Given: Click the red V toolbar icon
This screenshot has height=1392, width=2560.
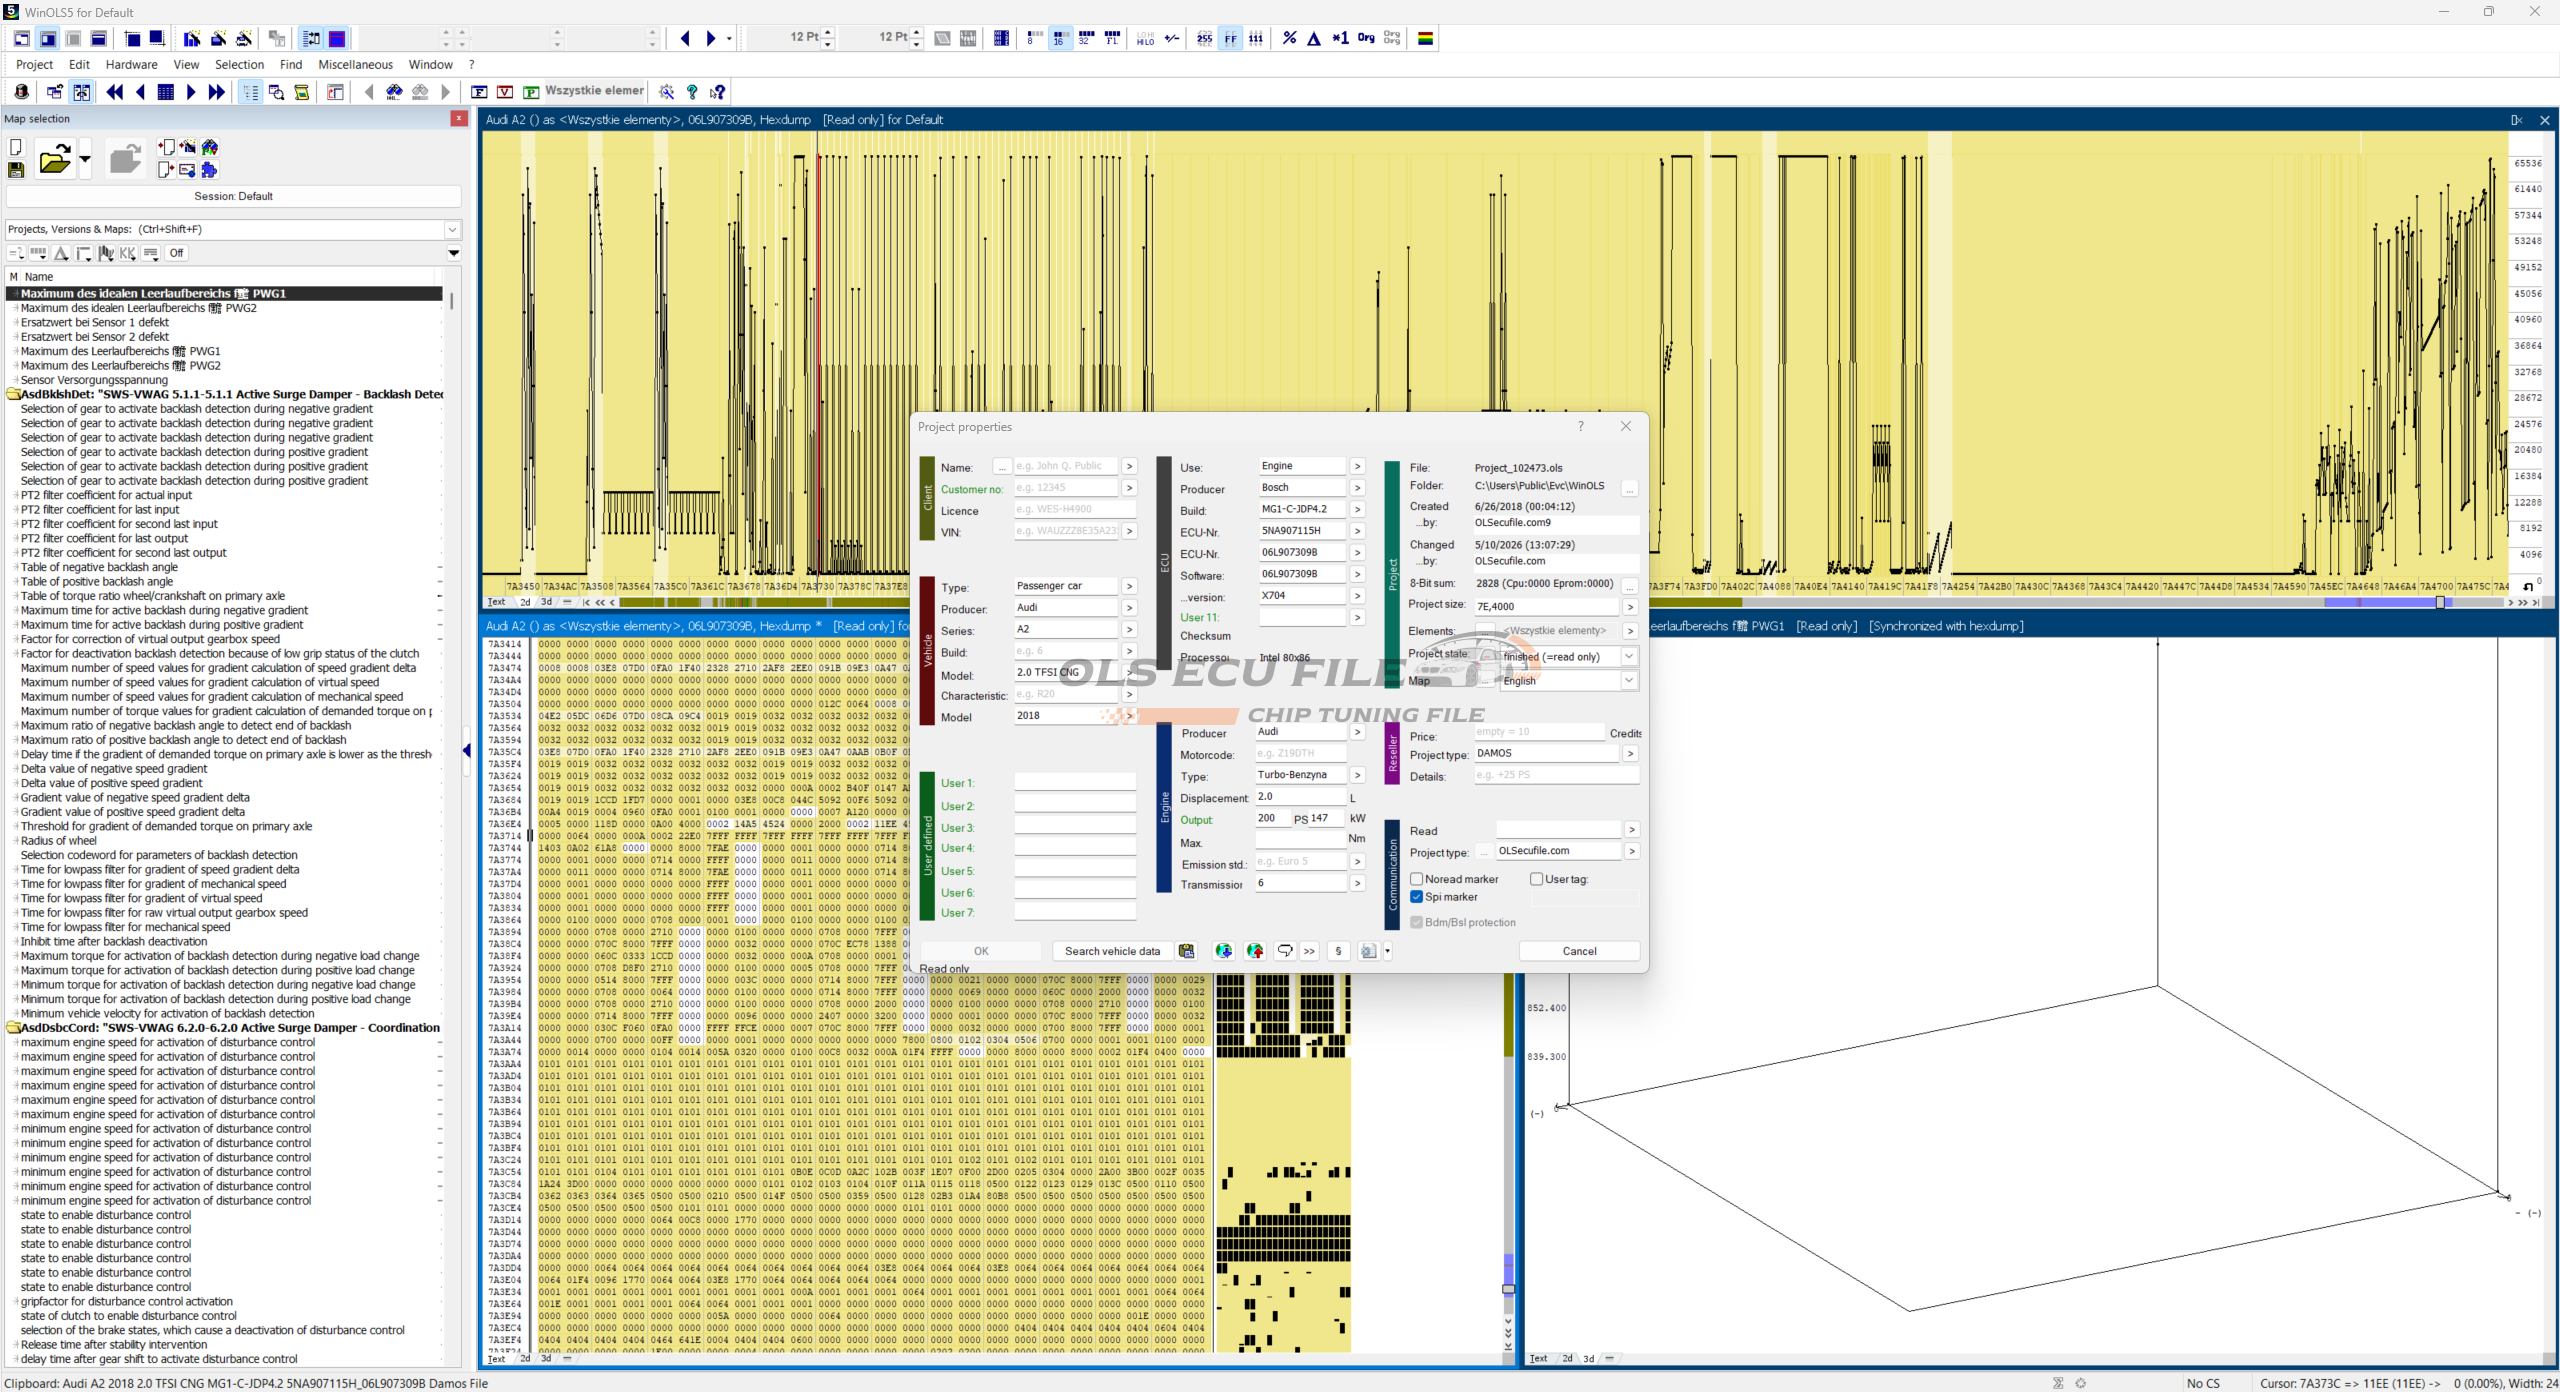Looking at the screenshot, I should click(505, 92).
